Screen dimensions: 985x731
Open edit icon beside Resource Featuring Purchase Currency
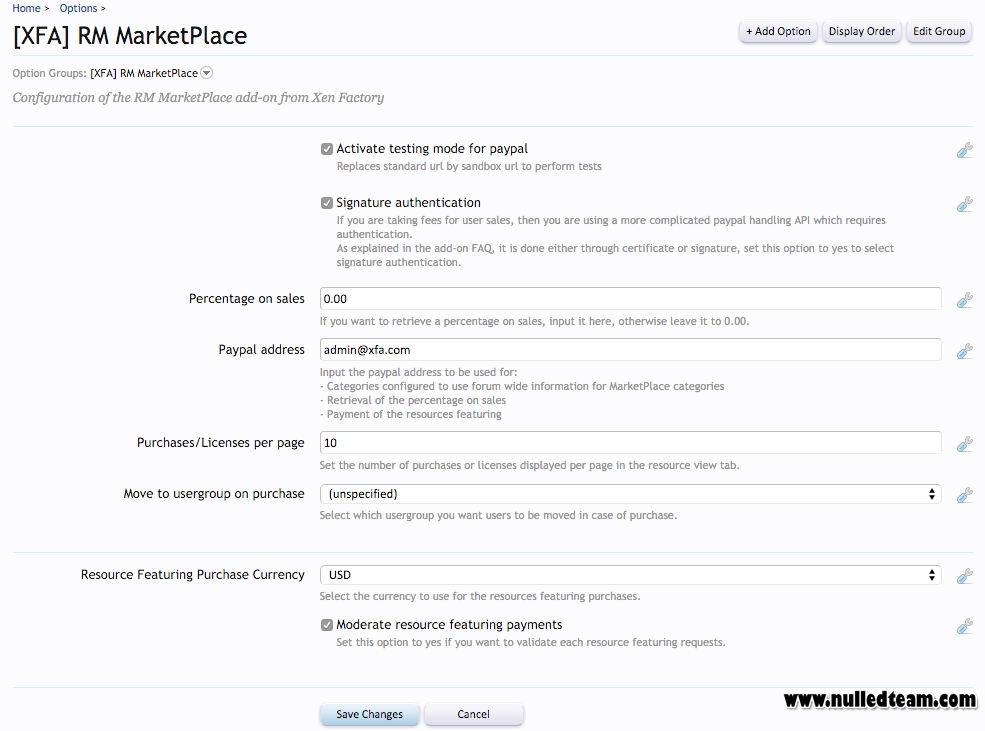pos(965,576)
